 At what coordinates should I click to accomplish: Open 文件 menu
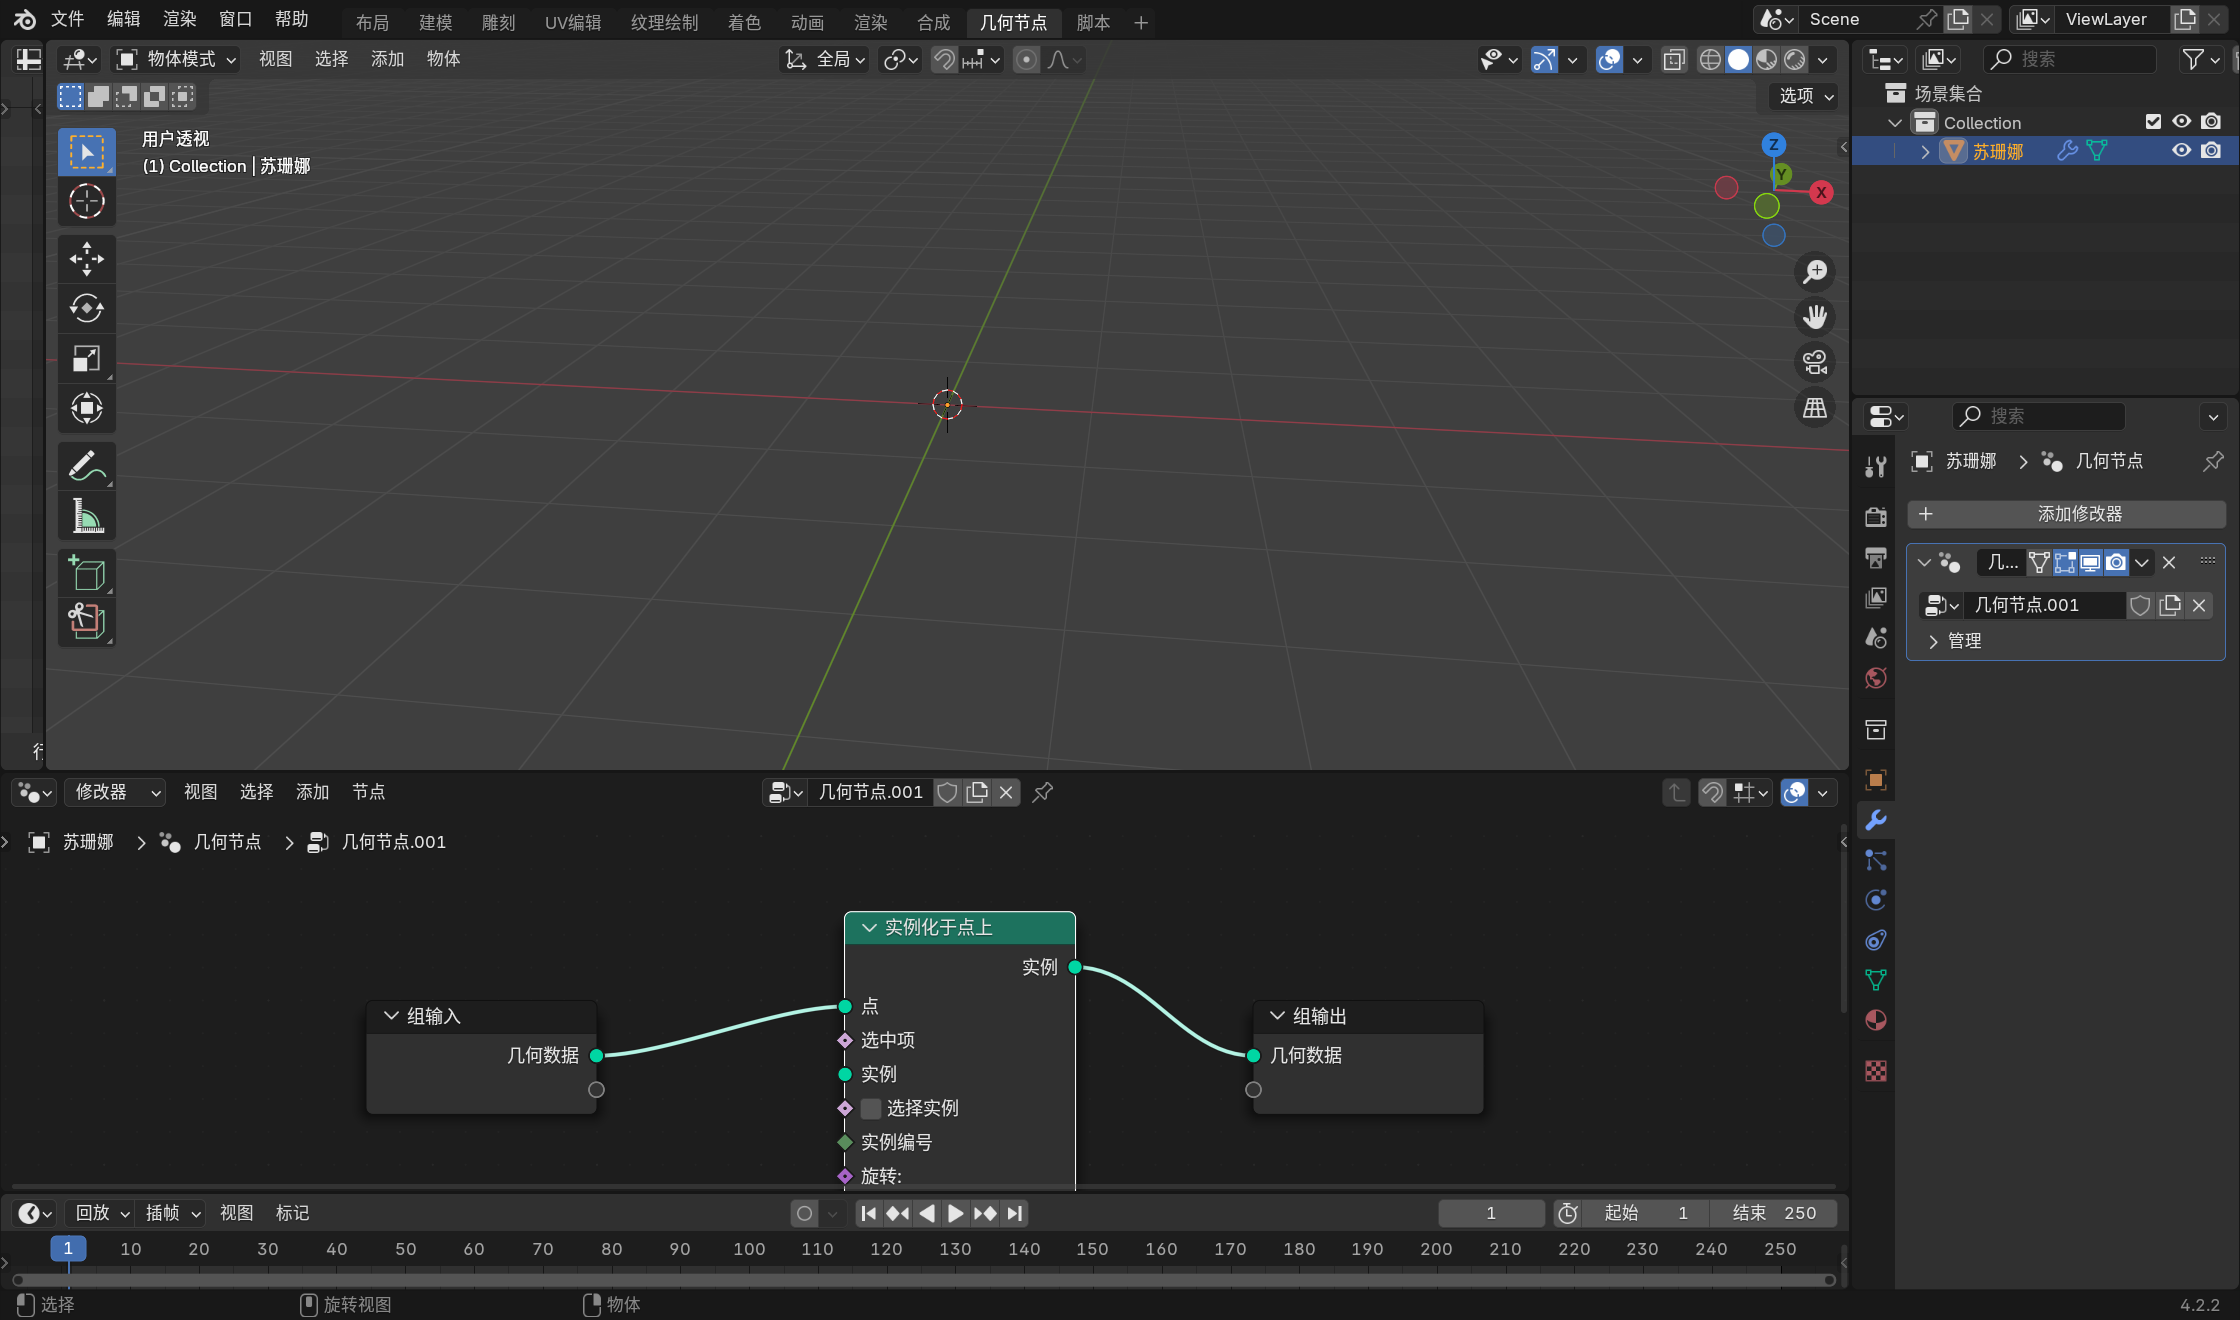pyautogui.click(x=68, y=19)
